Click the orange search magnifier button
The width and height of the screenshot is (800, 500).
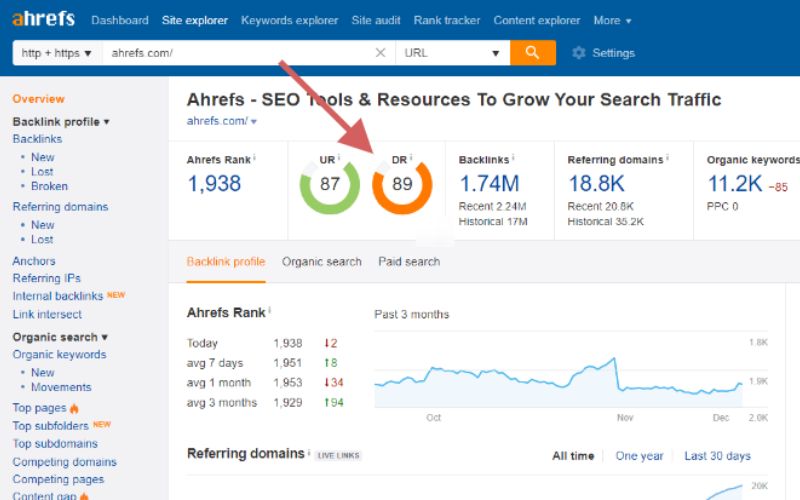(532, 53)
